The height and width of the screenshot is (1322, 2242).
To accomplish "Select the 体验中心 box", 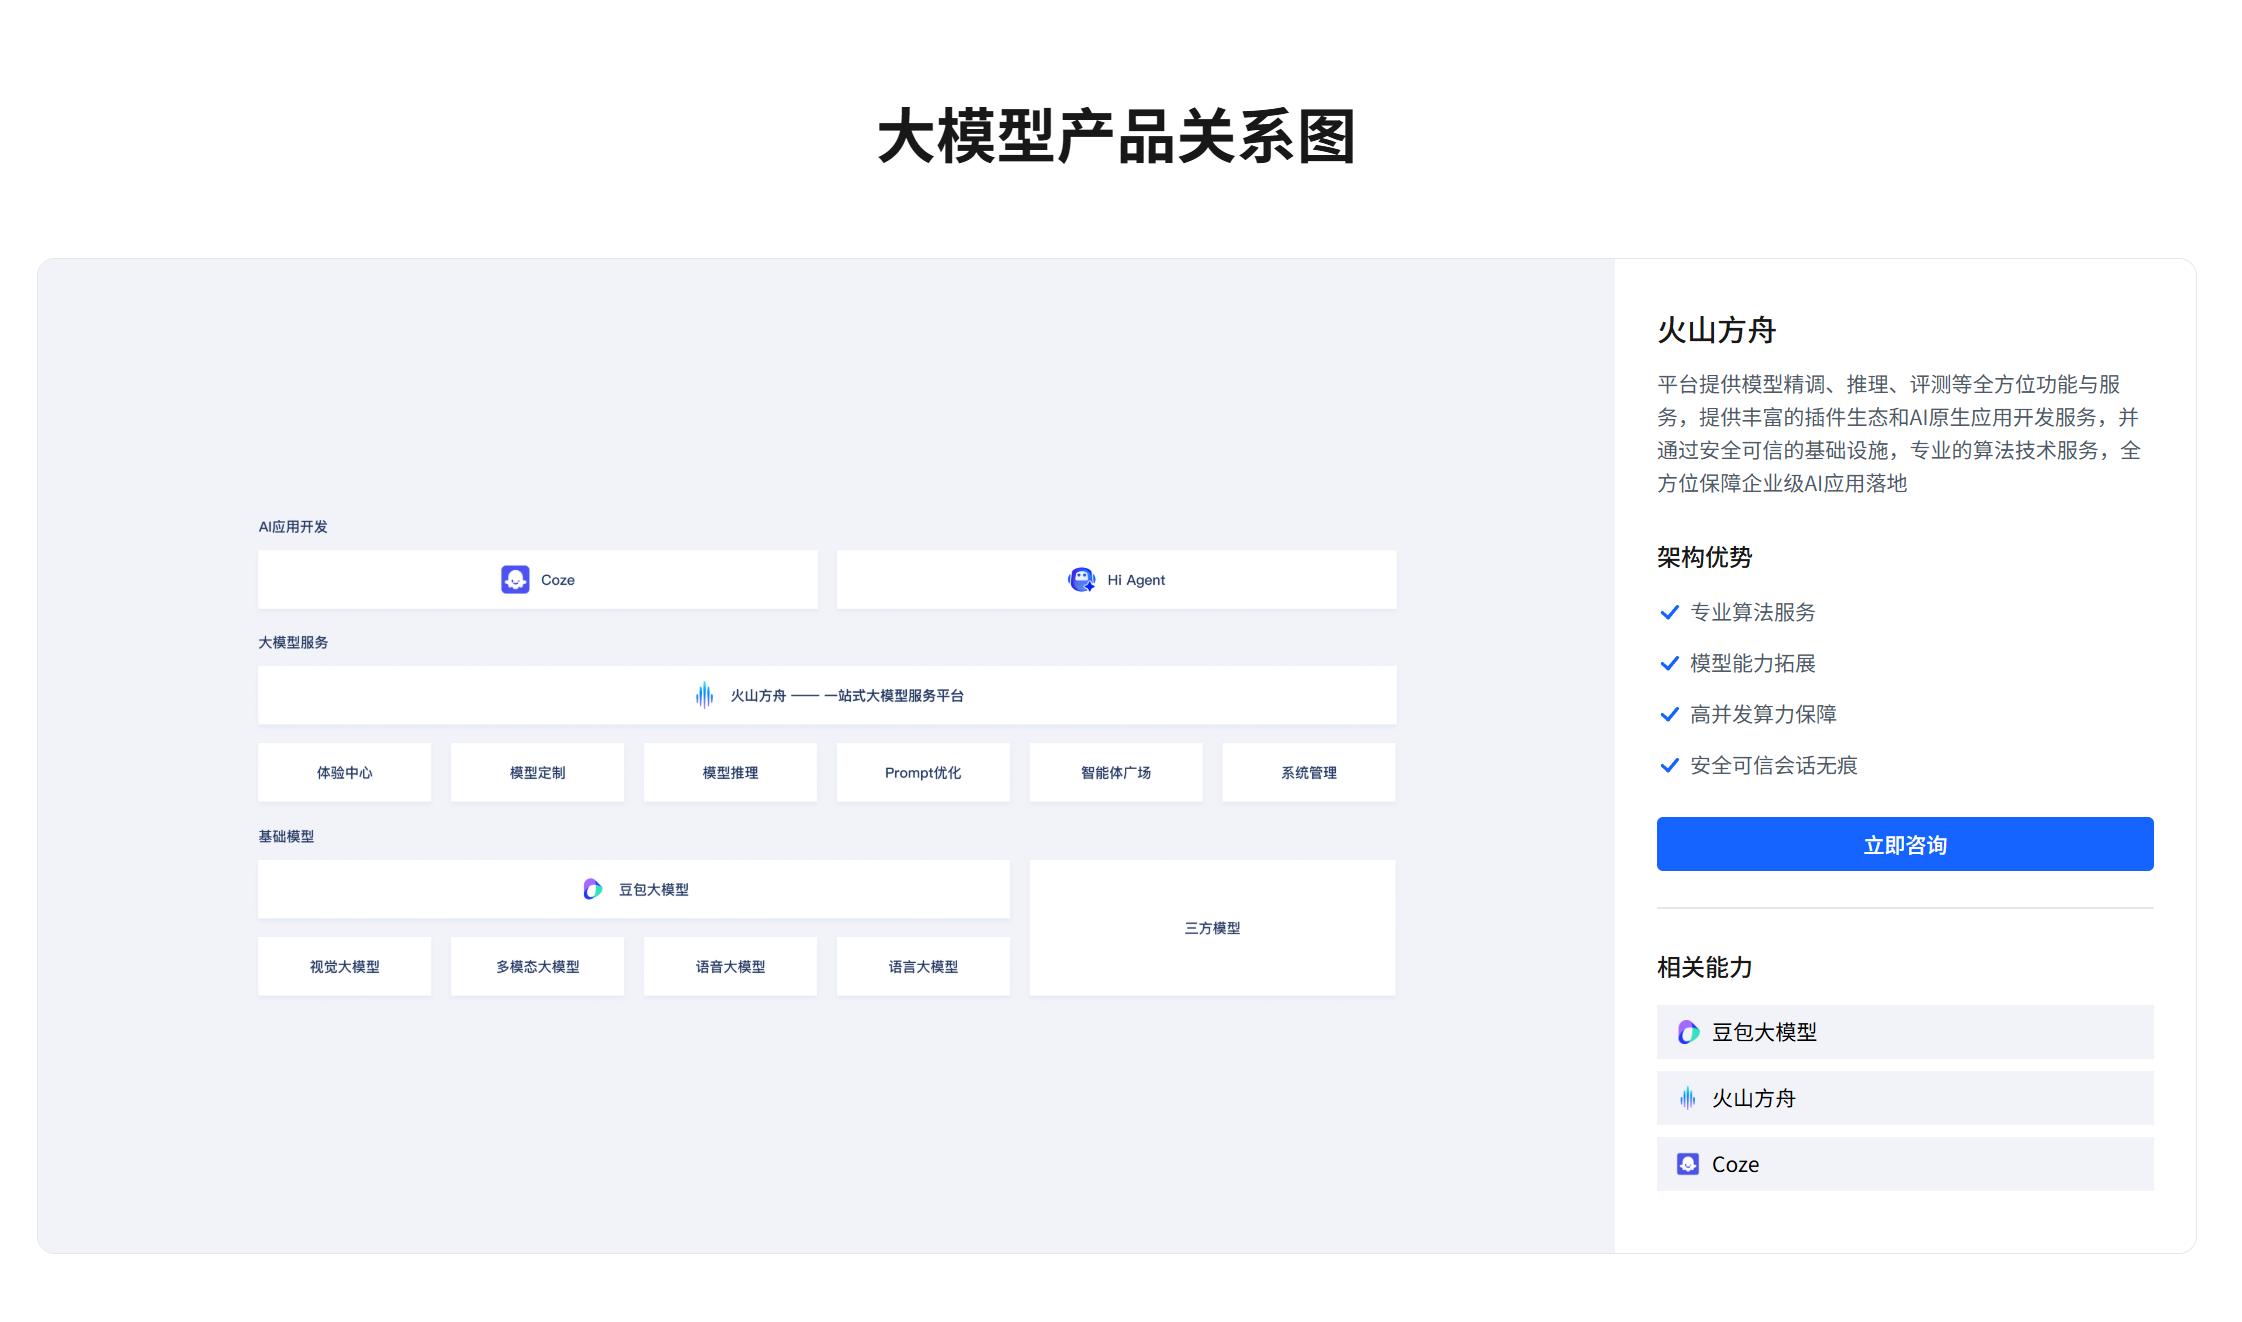I will point(345,772).
